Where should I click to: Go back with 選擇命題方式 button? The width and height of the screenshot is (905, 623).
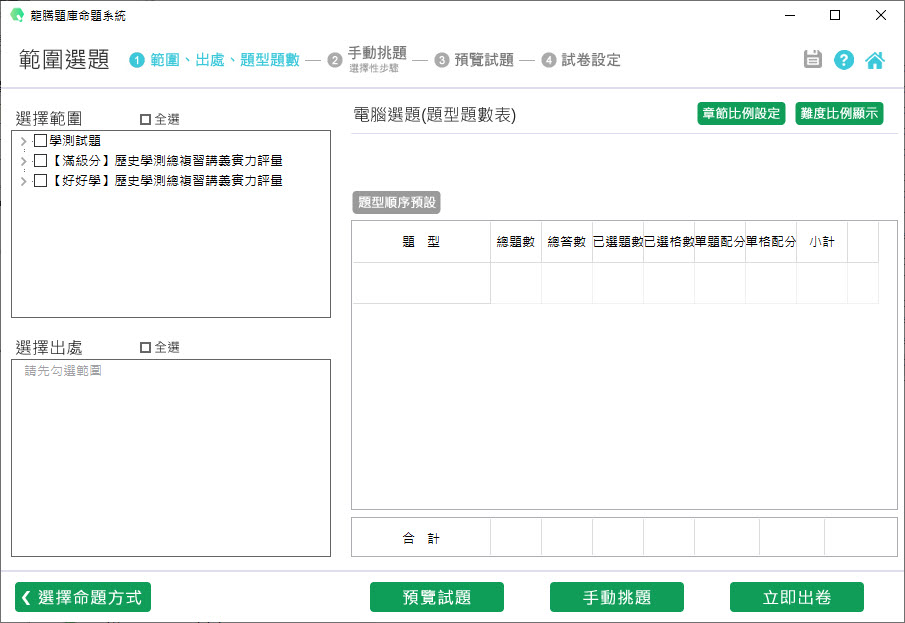pos(83,597)
